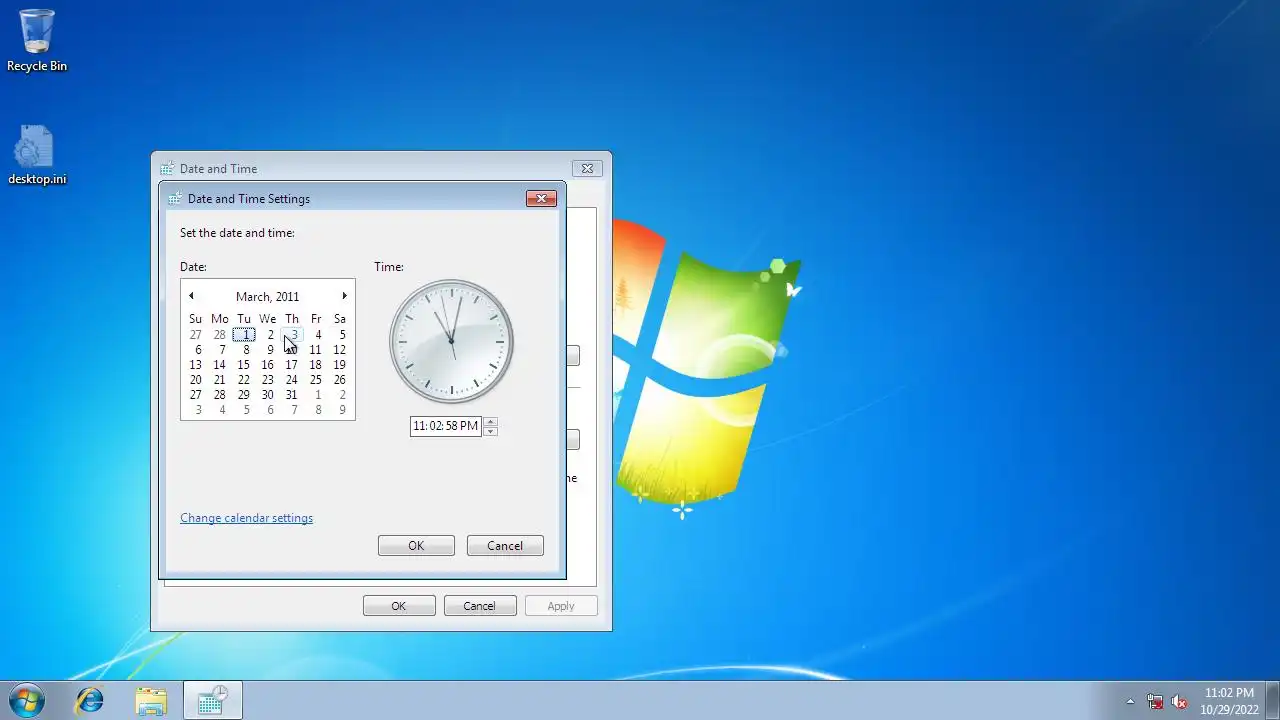1280x720 pixels.
Task: Select March 26 in the calendar
Action: [340, 380]
